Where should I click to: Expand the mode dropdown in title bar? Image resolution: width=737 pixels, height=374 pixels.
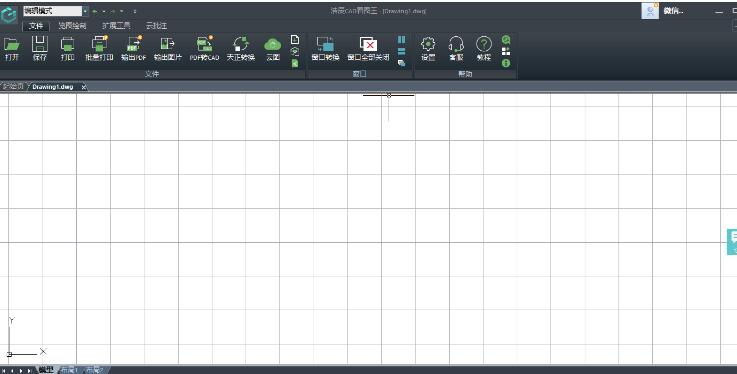coord(85,11)
